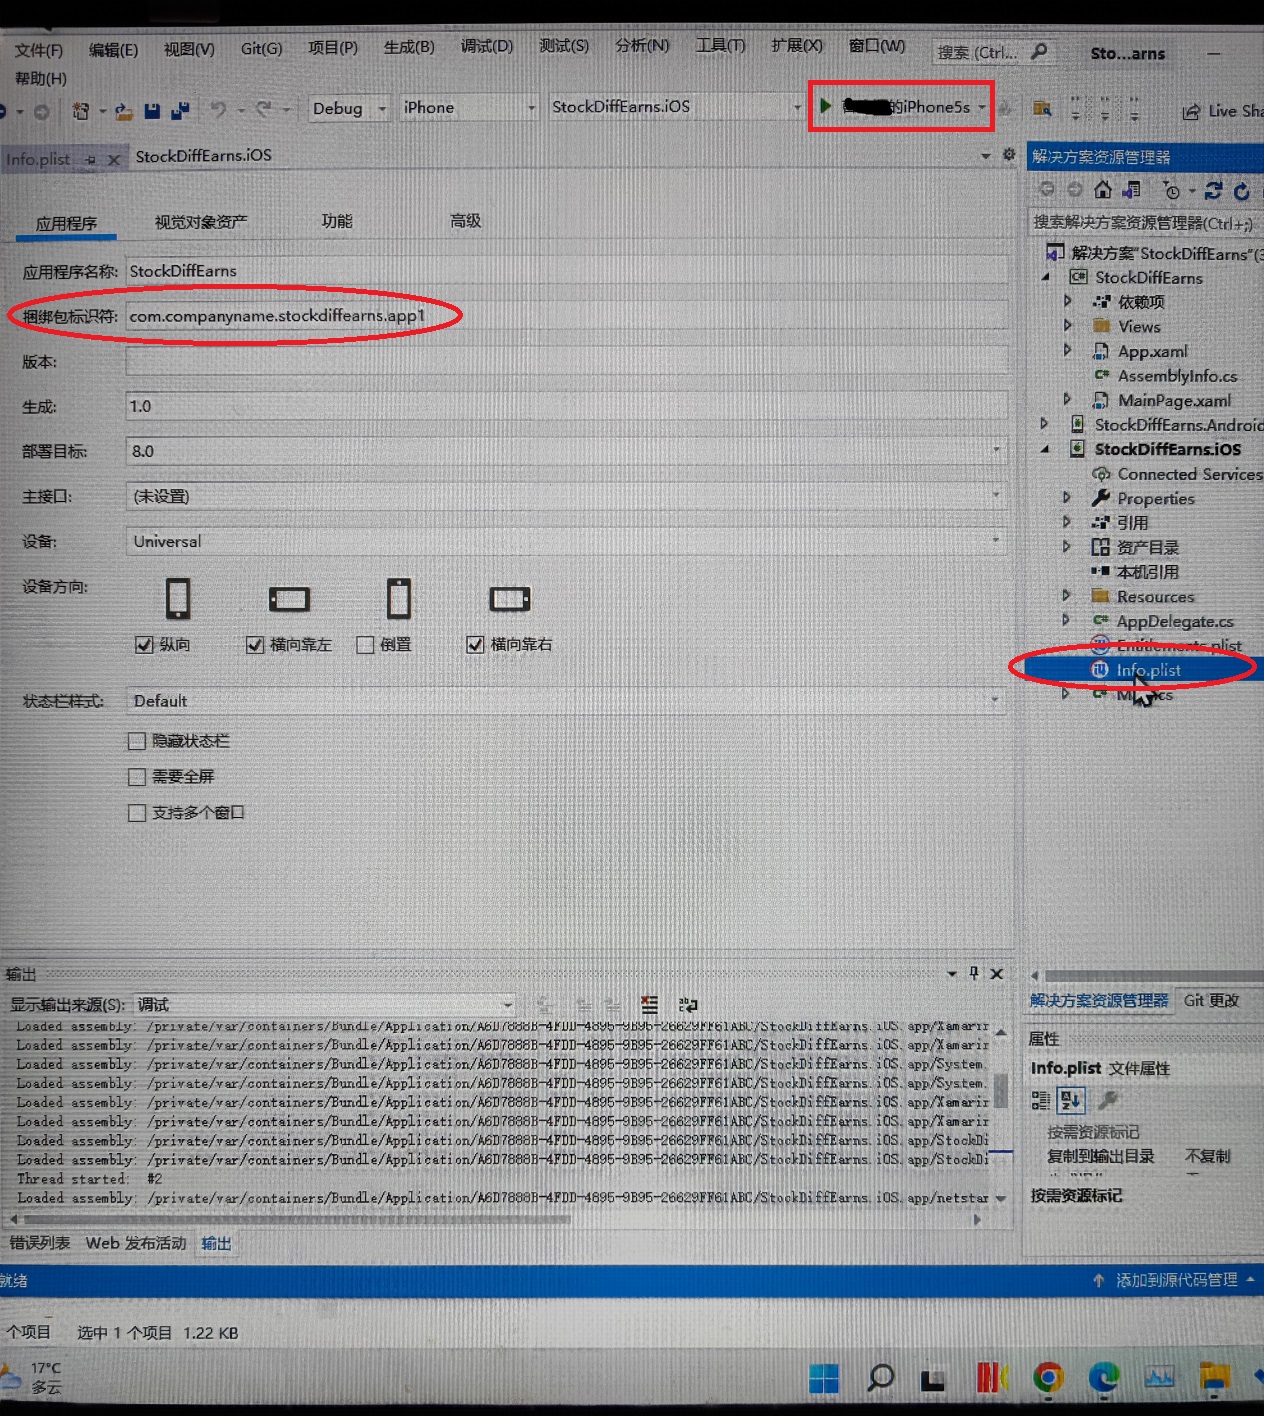Switch to the Git 更改 panel

click(1213, 999)
